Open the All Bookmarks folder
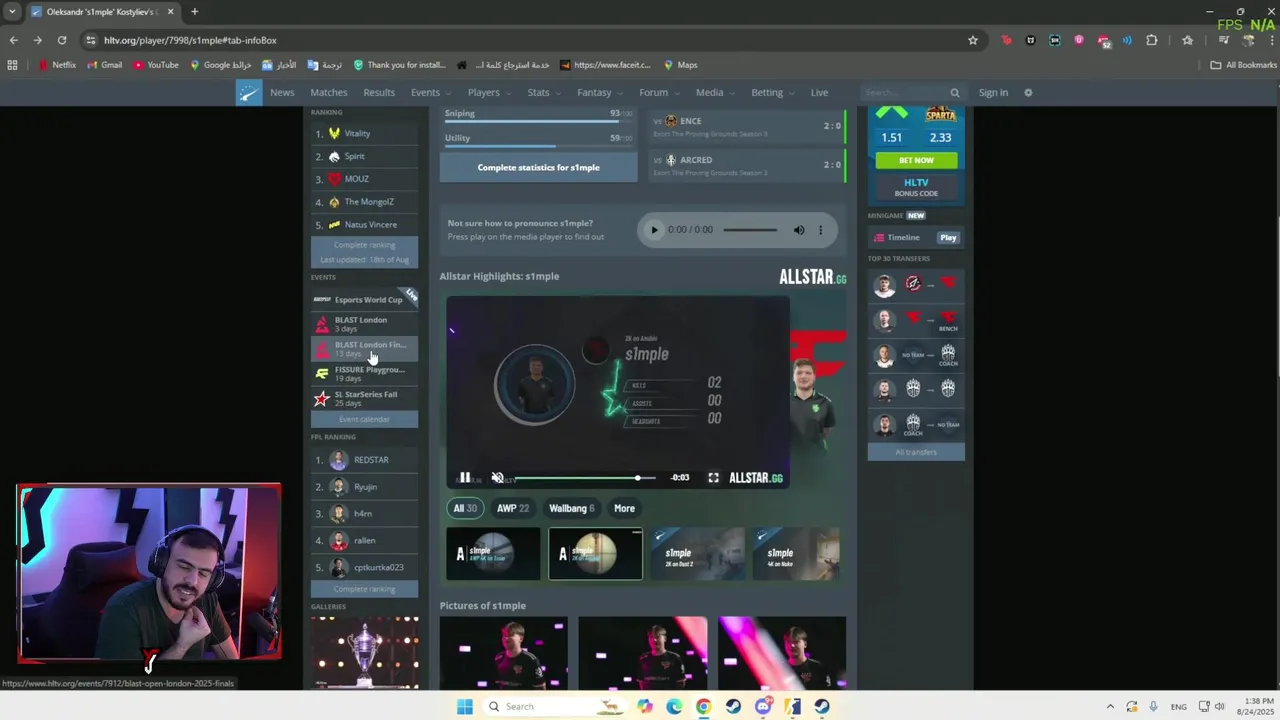 click(x=1243, y=65)
